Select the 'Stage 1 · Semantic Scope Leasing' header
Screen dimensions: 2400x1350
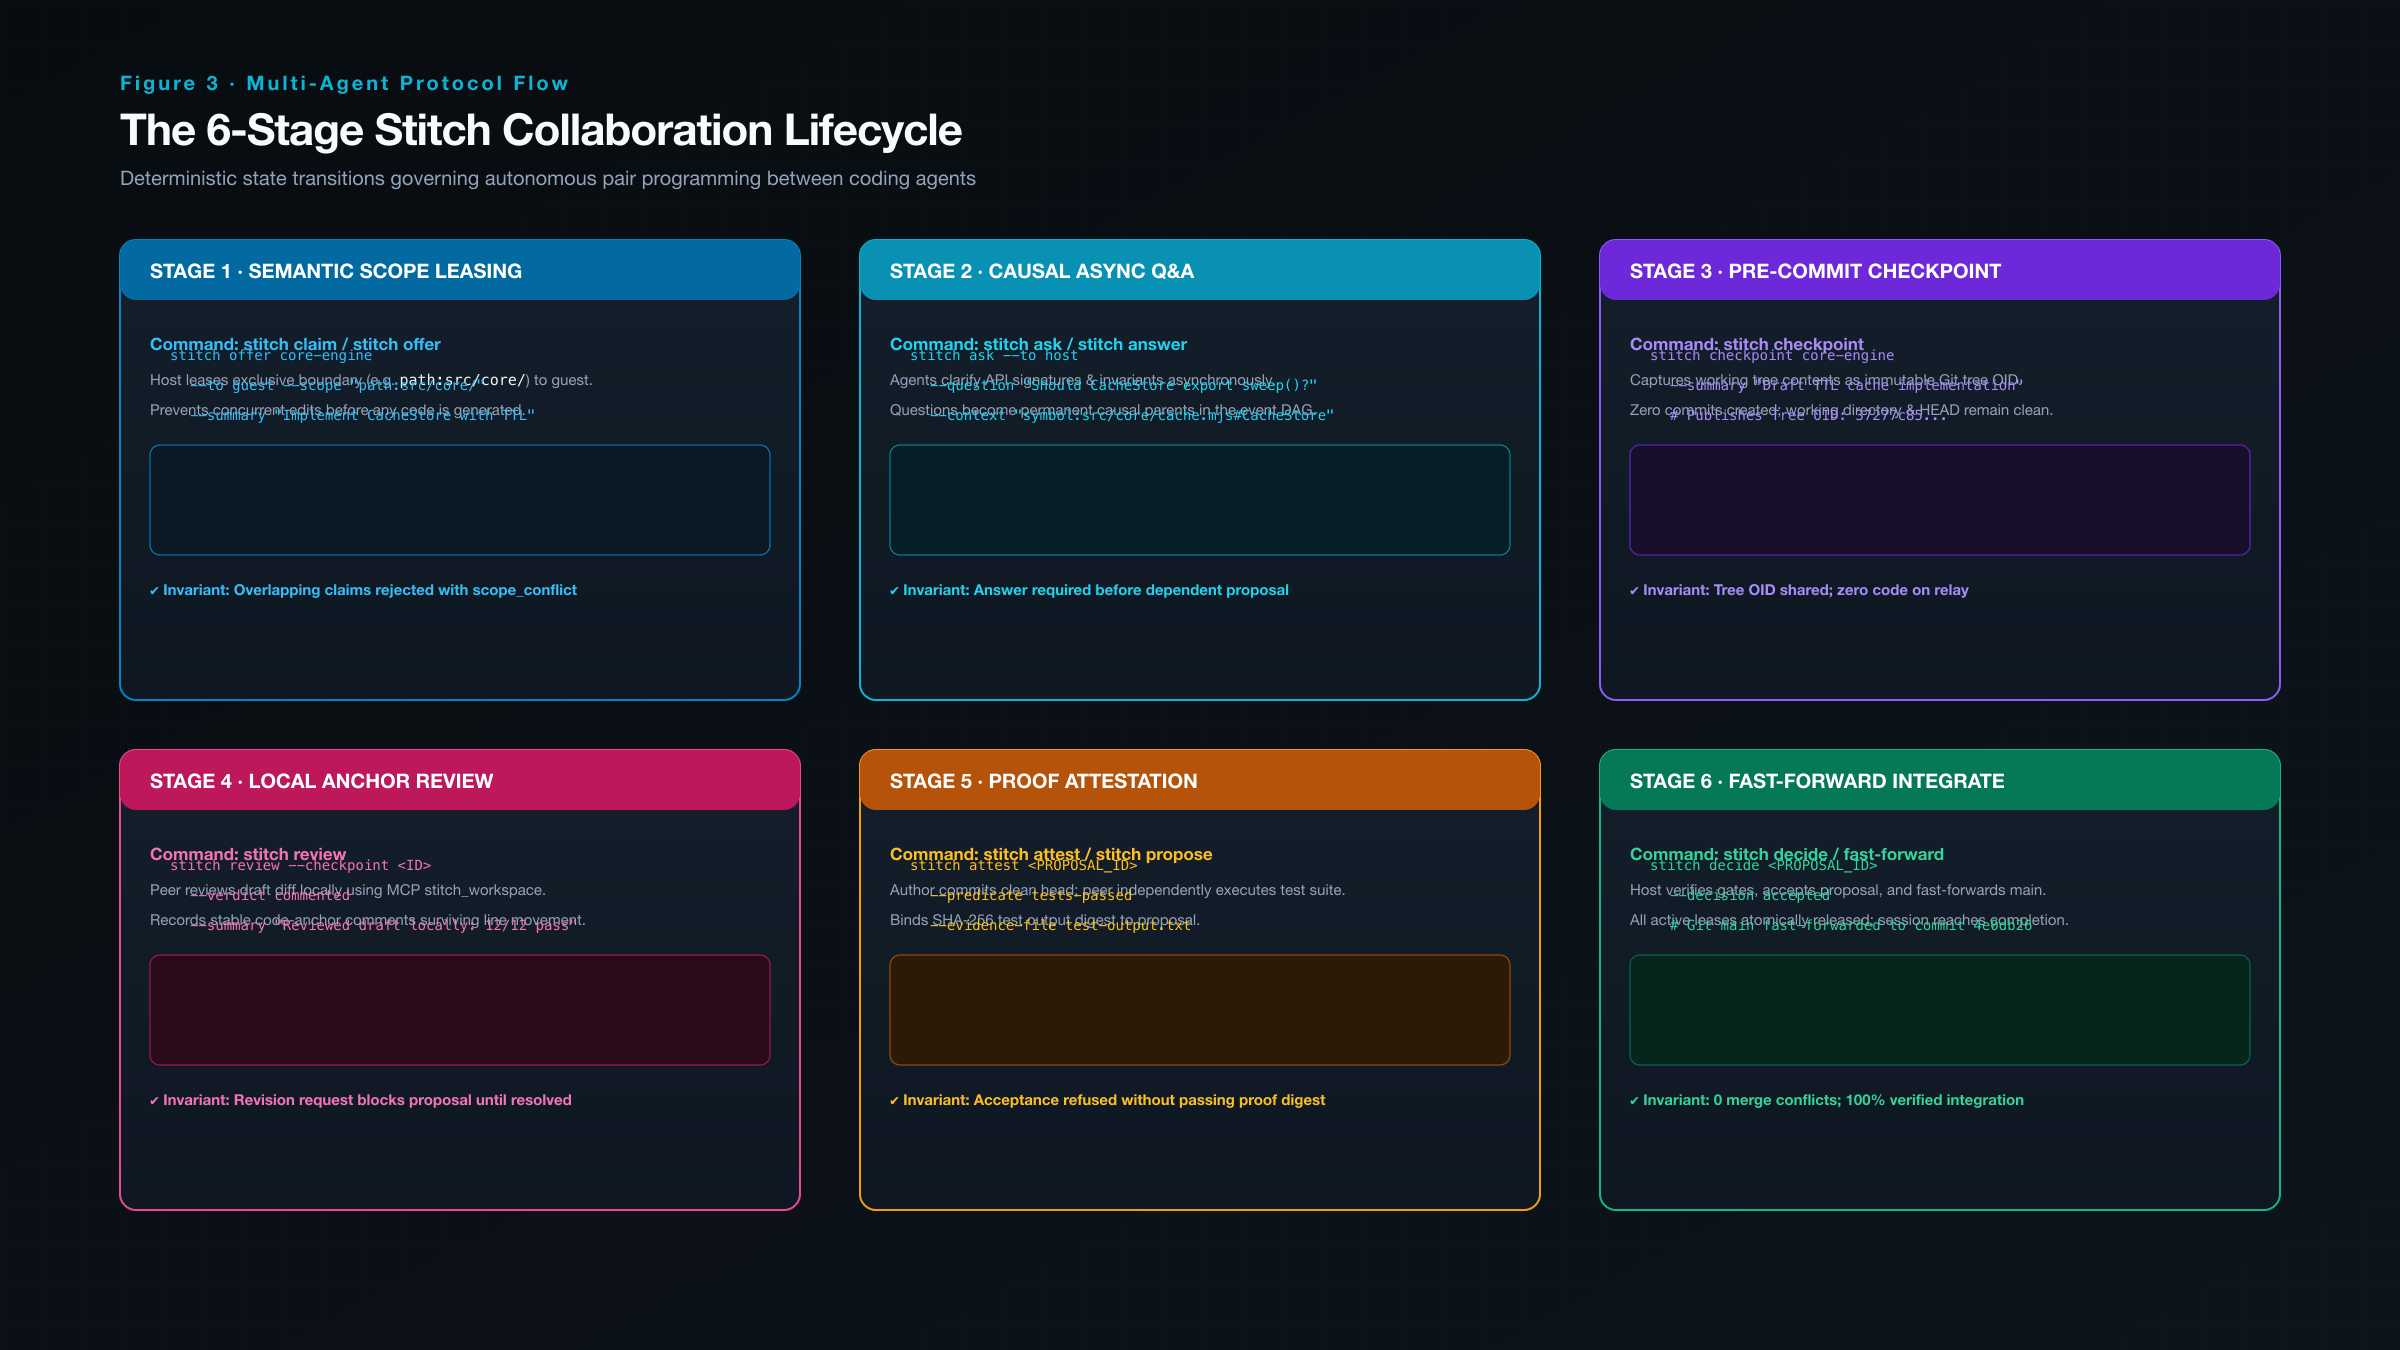coord(460,270)
